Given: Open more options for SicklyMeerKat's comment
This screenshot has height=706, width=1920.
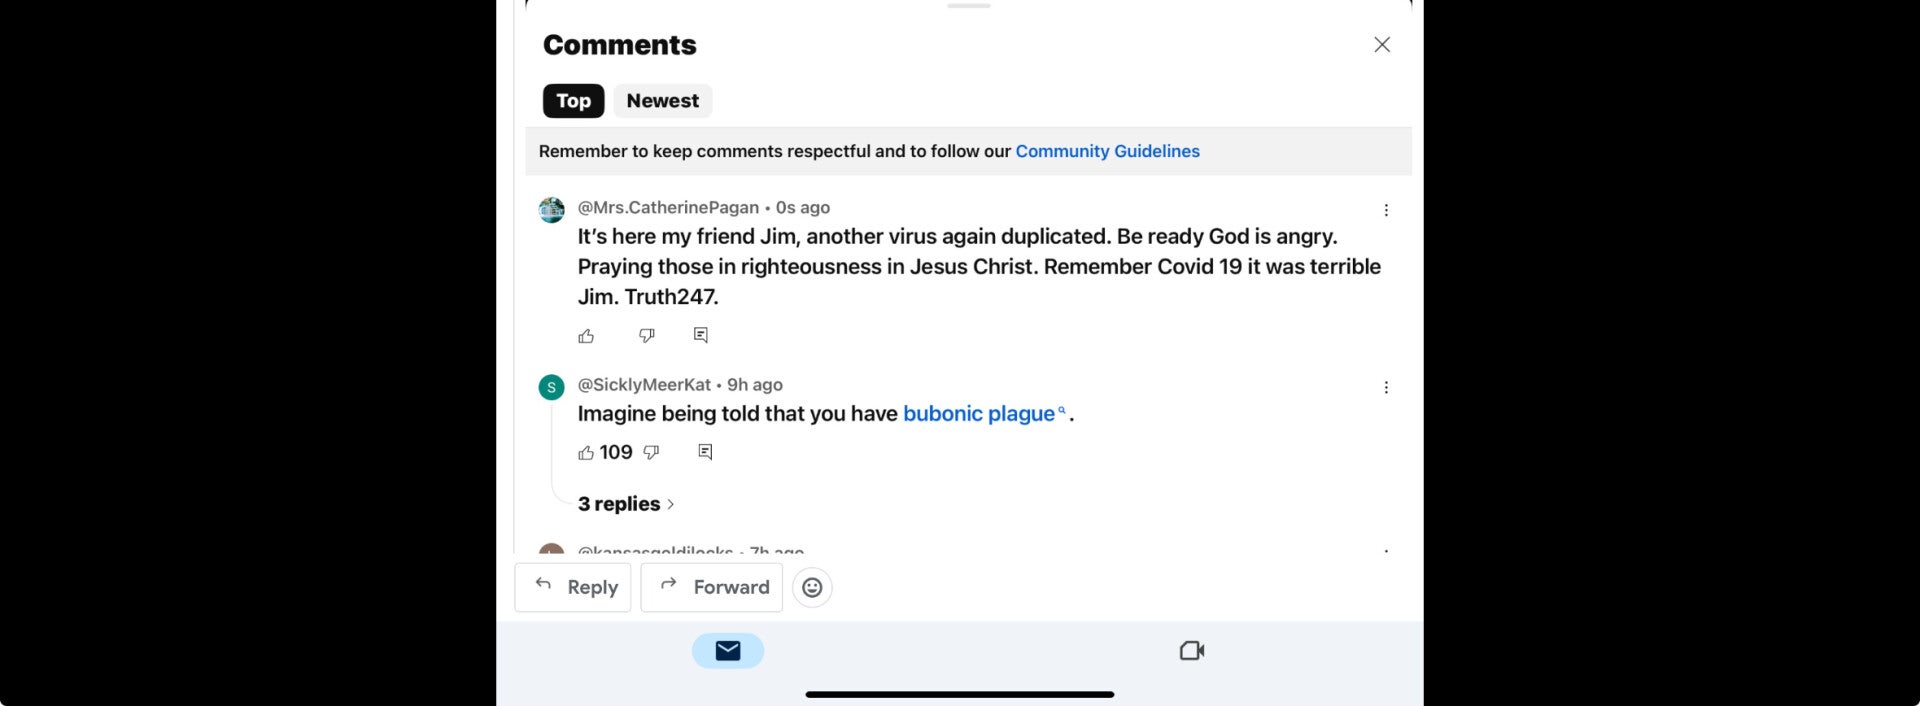Looking at the screenshot, I should (1386, 388).
